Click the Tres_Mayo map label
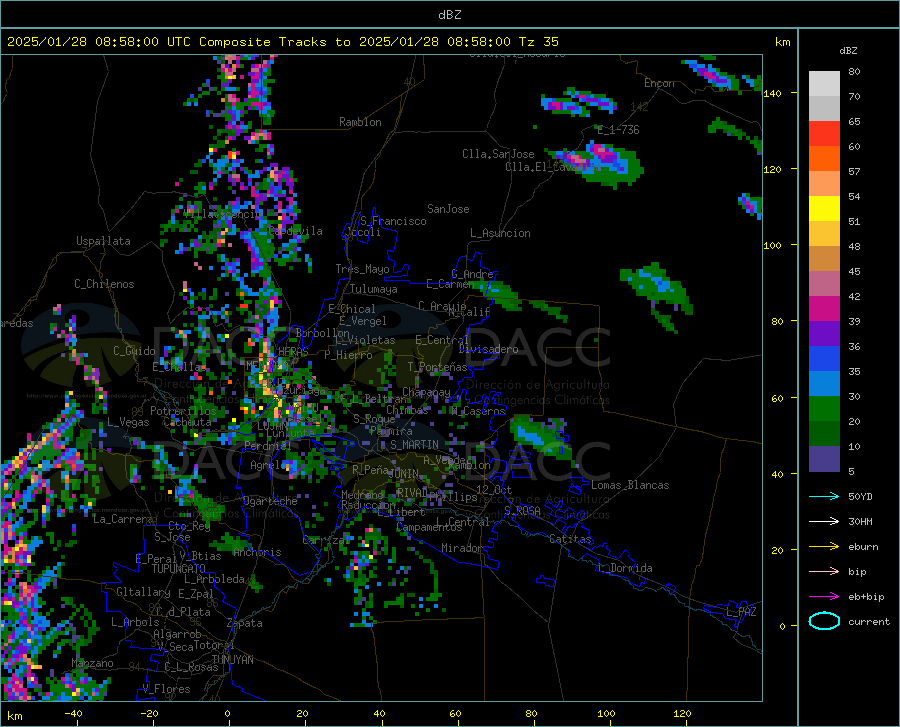Screen dimensions: 900x727 (362, 269)
